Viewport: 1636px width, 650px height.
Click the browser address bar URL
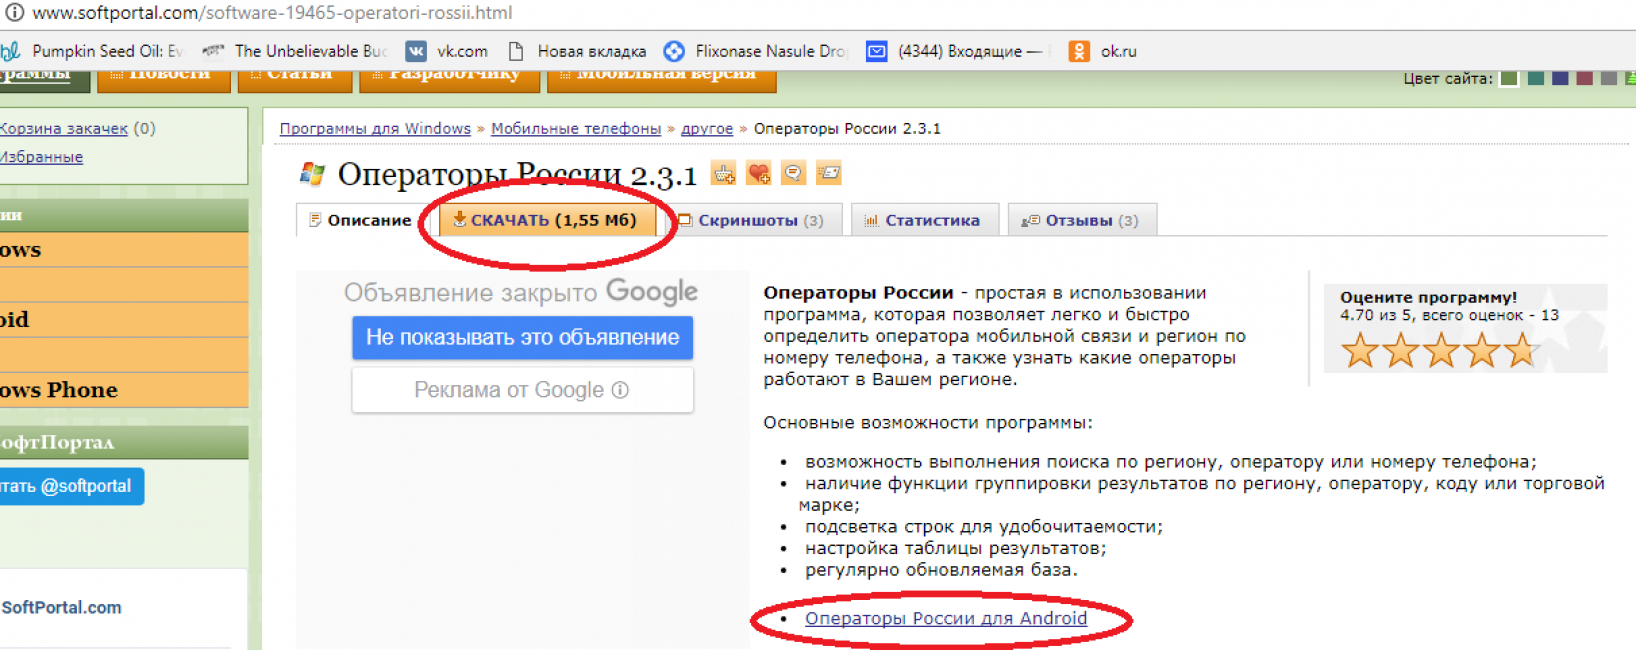coord(272,13)
